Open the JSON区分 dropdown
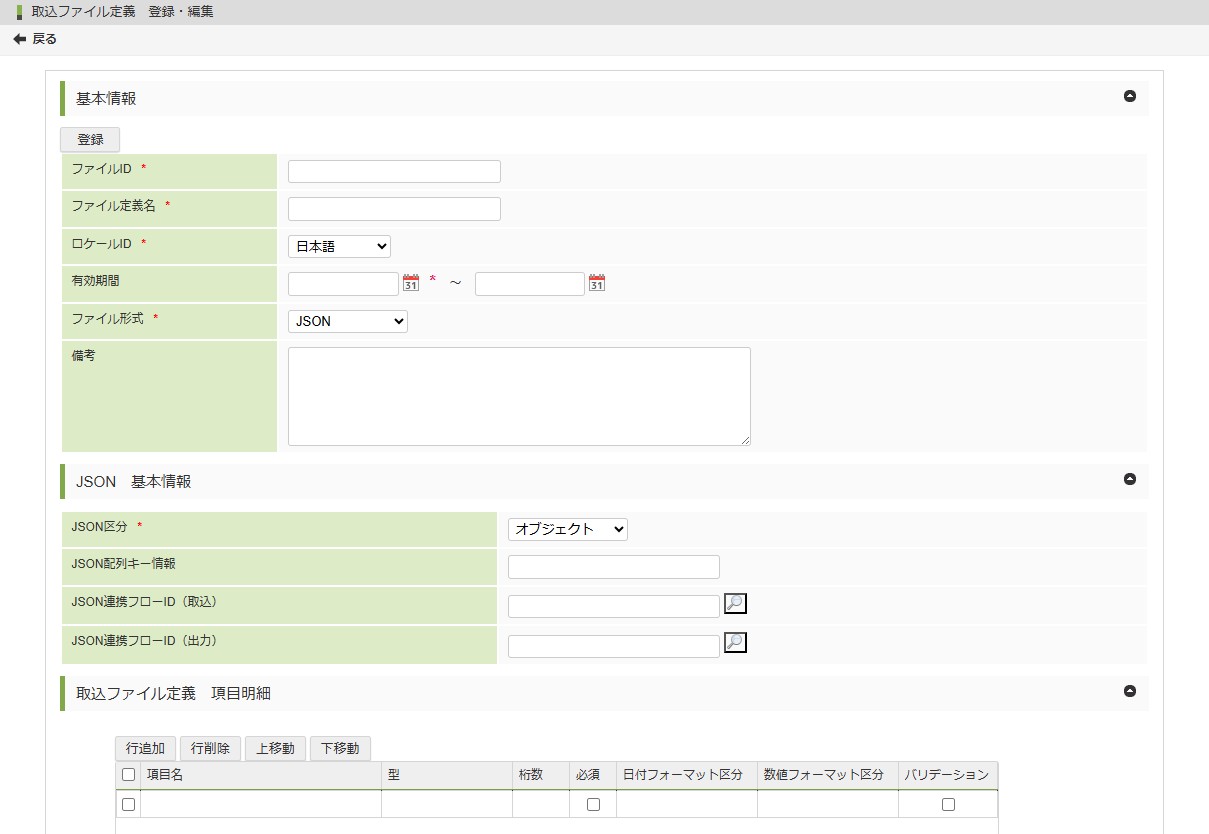Image resolution: width=1209 pixels, height=834 pixels. click(567, 529)
